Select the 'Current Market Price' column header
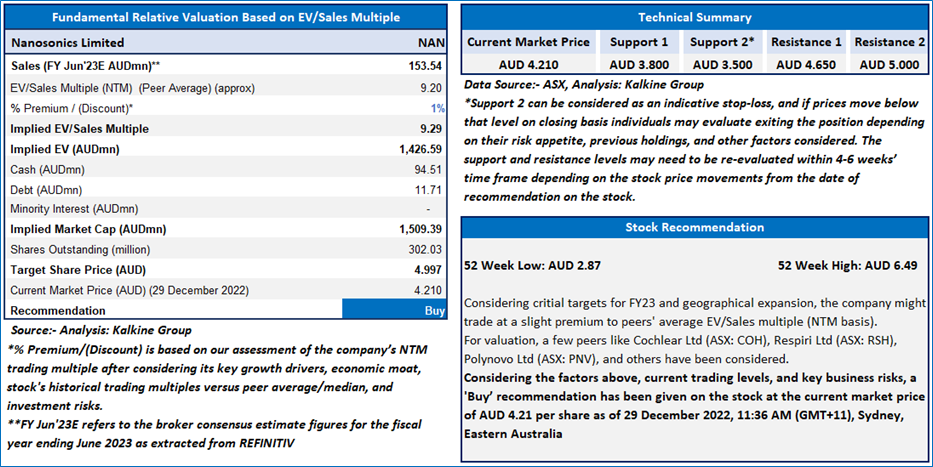This screenshot has height=467, width=933. [x=528, y=42]
